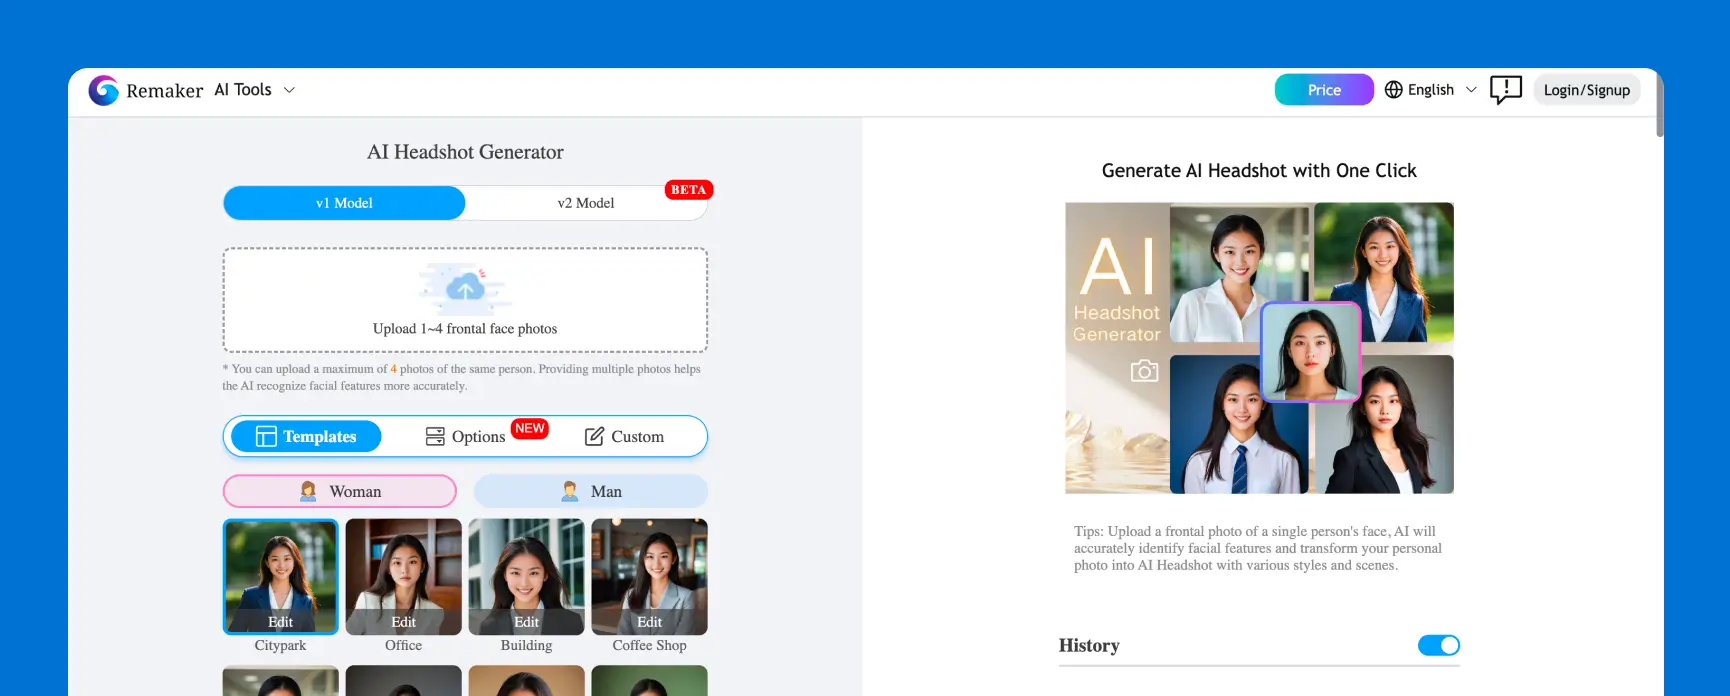Click the Office caption text

404,646
